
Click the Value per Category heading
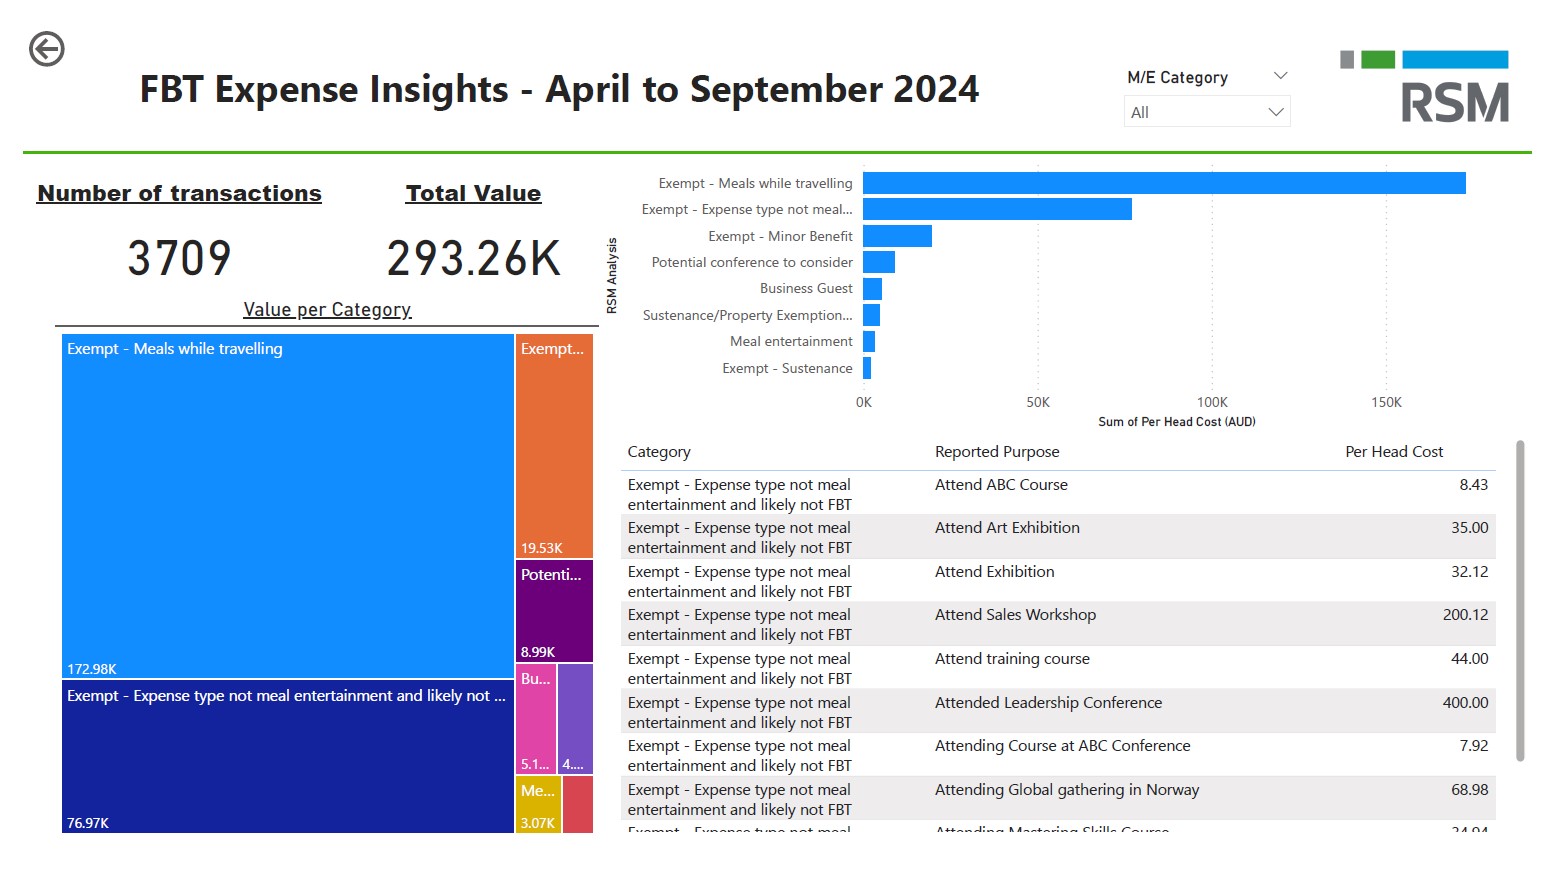327,310
